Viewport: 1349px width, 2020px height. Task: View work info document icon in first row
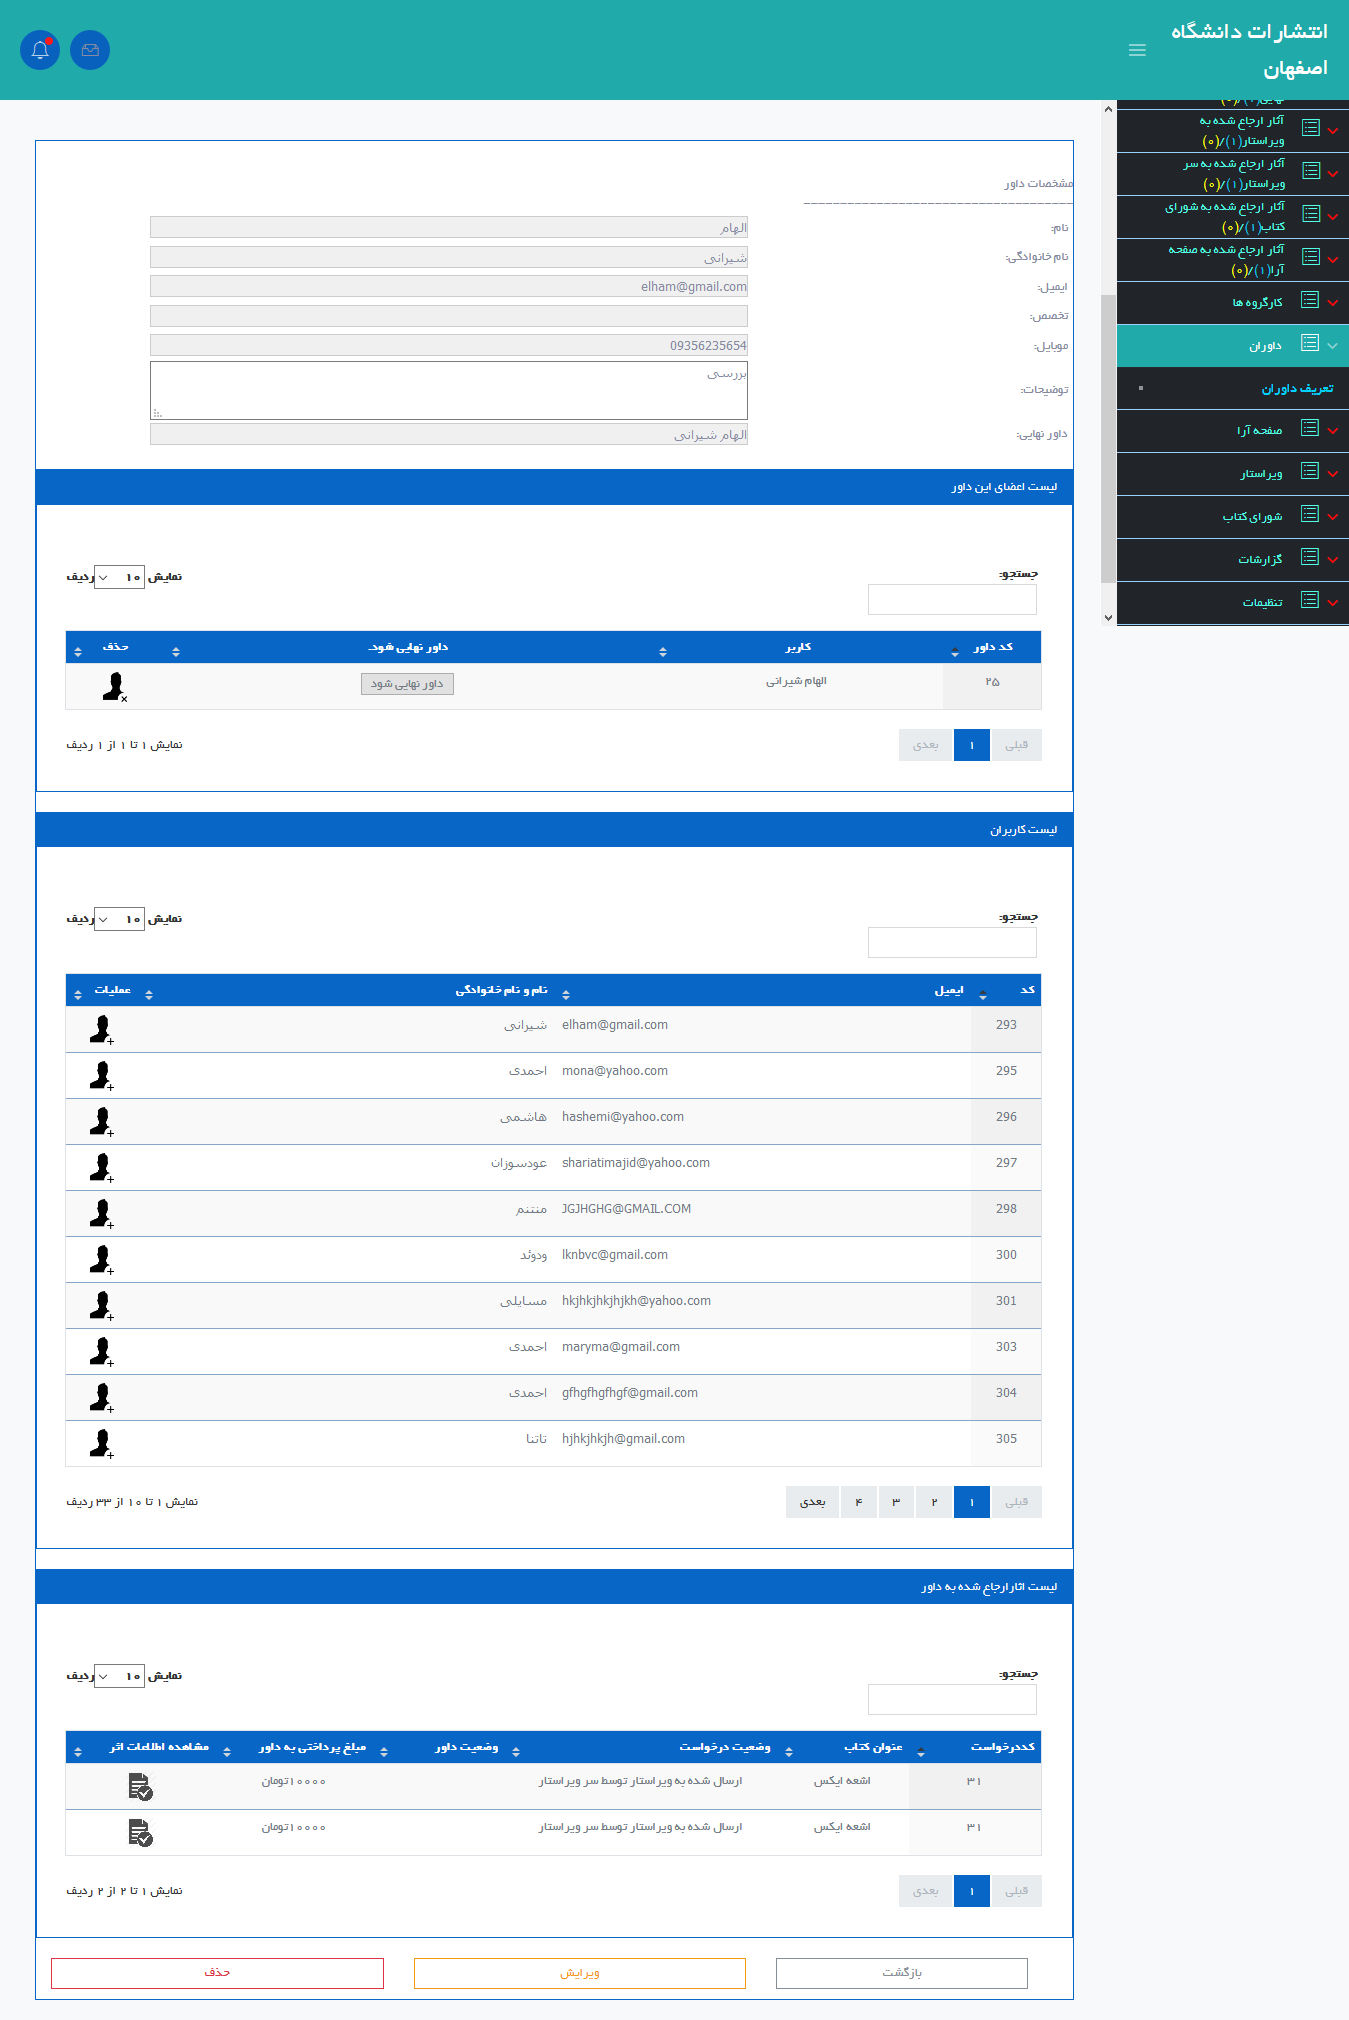point(140,1786)
